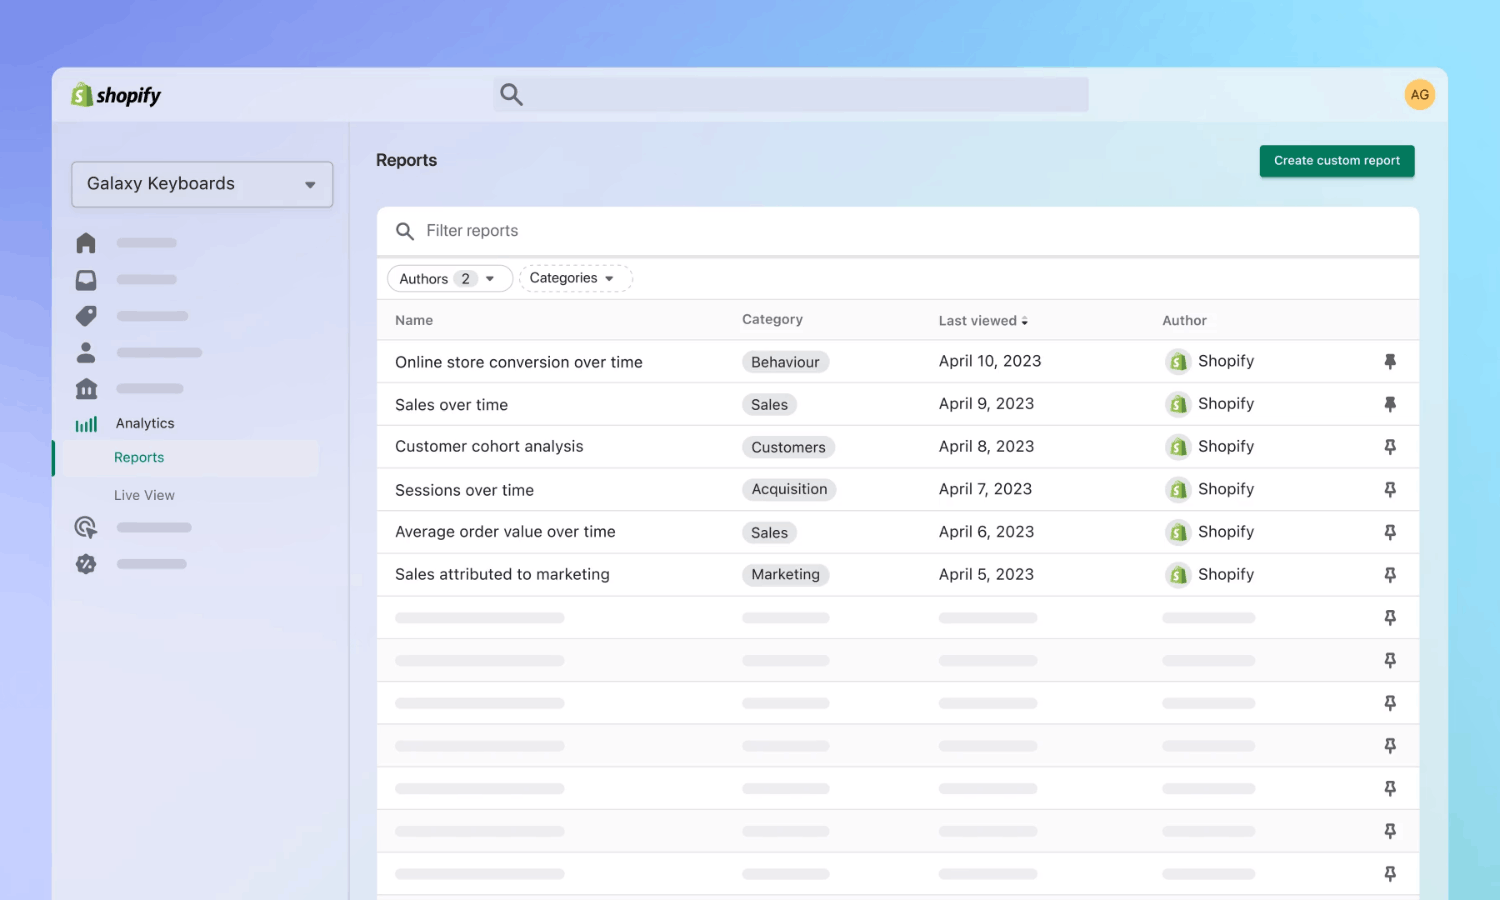
Task: Pin the Sales attributed to marketing report
Action: coord(1390,575)
